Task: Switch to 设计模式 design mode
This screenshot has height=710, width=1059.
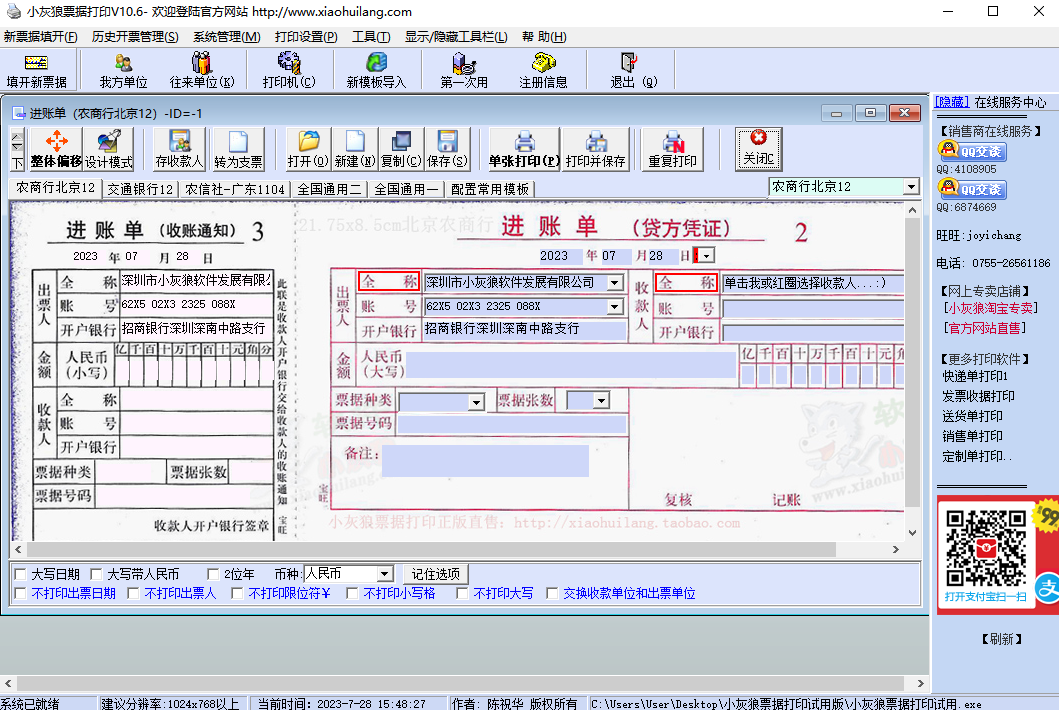Action: [x=108, y=149]
